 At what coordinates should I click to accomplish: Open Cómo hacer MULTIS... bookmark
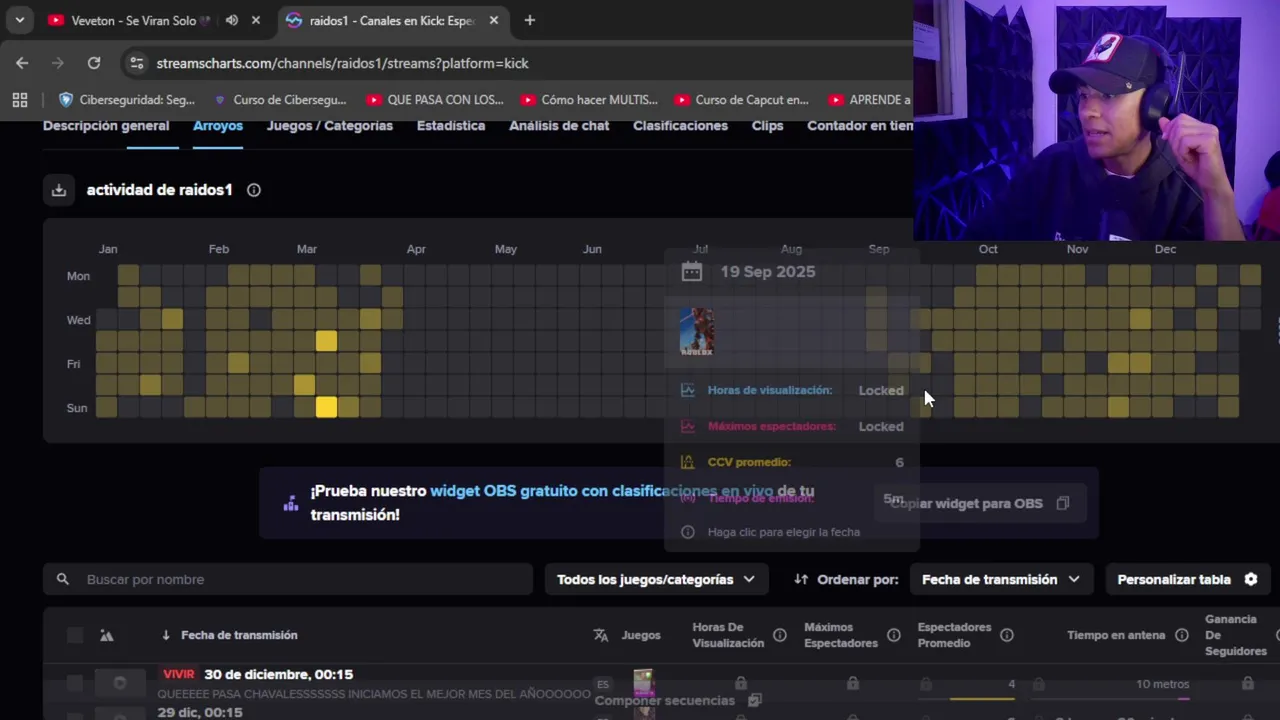click(x=589, y=100)
